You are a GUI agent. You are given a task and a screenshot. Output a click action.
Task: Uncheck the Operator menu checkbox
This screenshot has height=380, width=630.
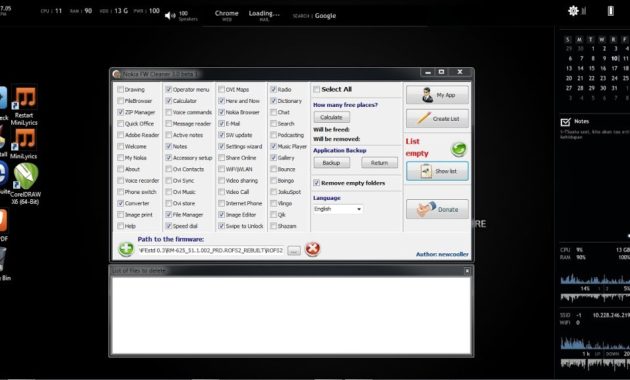tap(169, 89)
